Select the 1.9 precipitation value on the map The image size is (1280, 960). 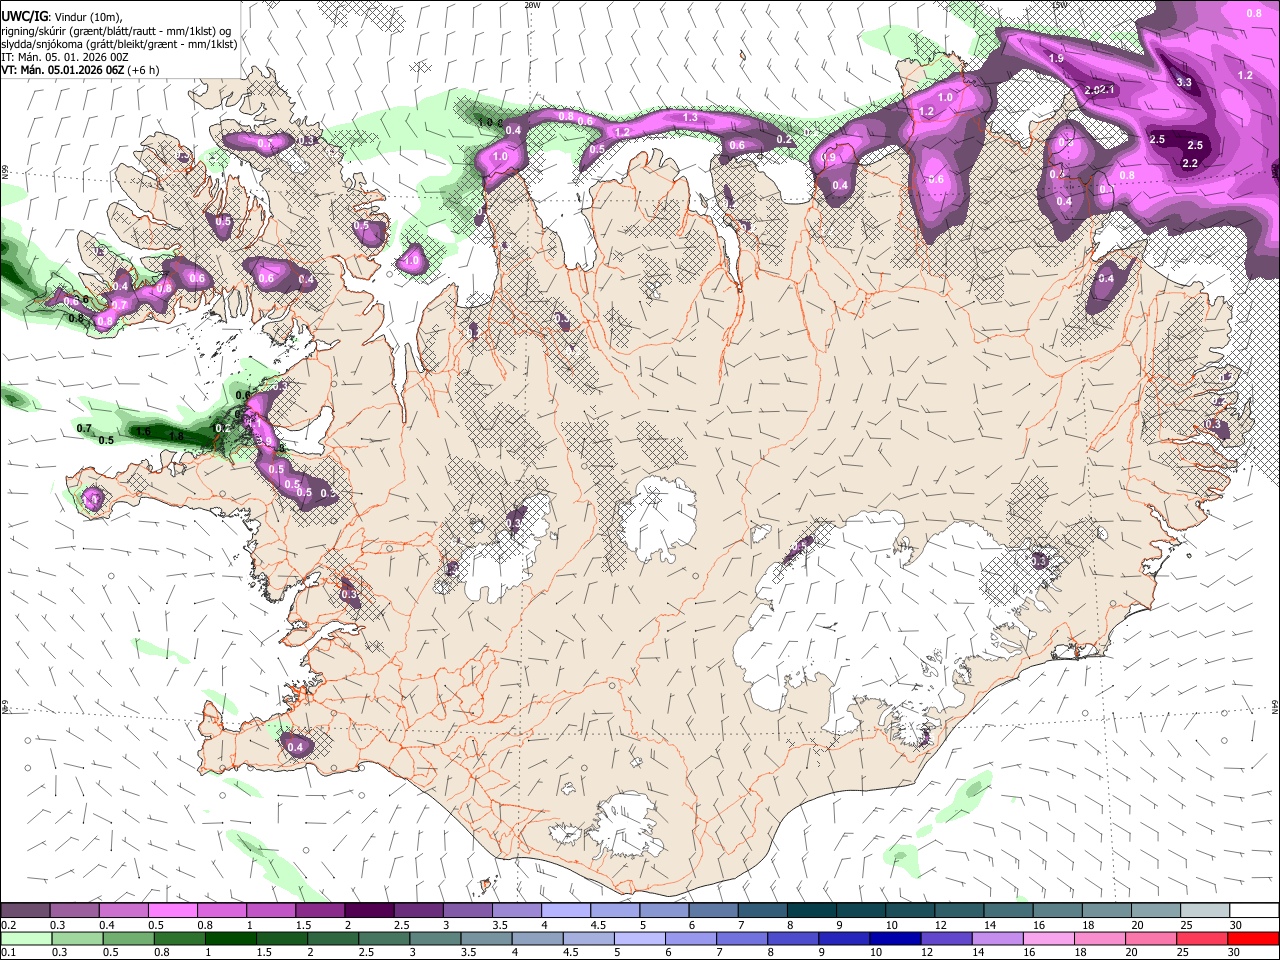point(1056,58)
